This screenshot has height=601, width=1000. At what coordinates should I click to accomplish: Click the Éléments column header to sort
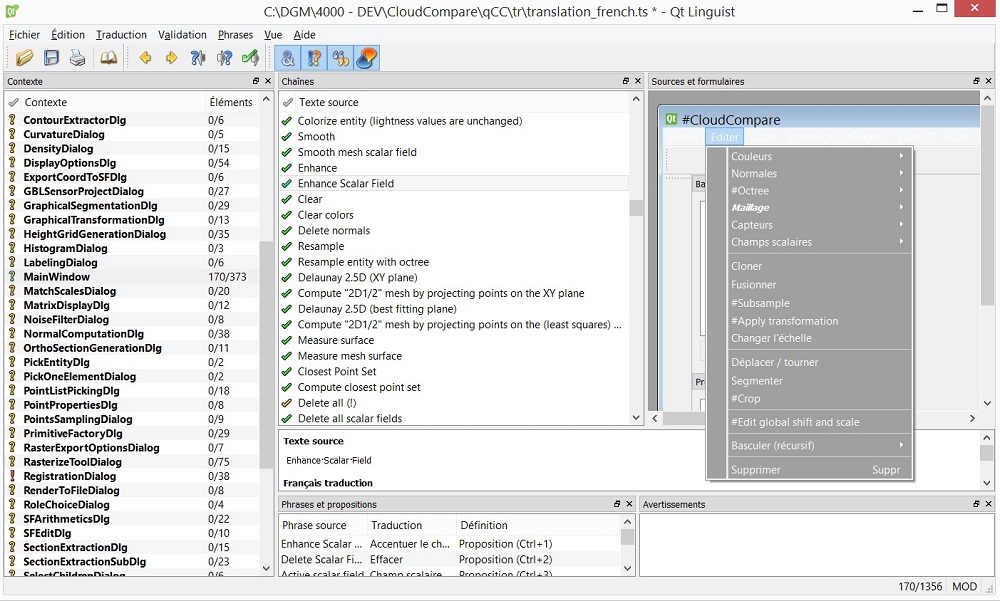pyautogui.click(x=231, y=102)
